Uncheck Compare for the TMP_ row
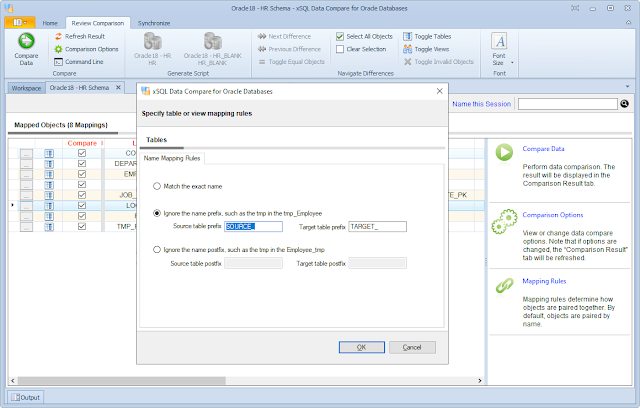Image resolution: width=640 pixels, height=408 pixels. pyautogui.click(x=82, y=226)
